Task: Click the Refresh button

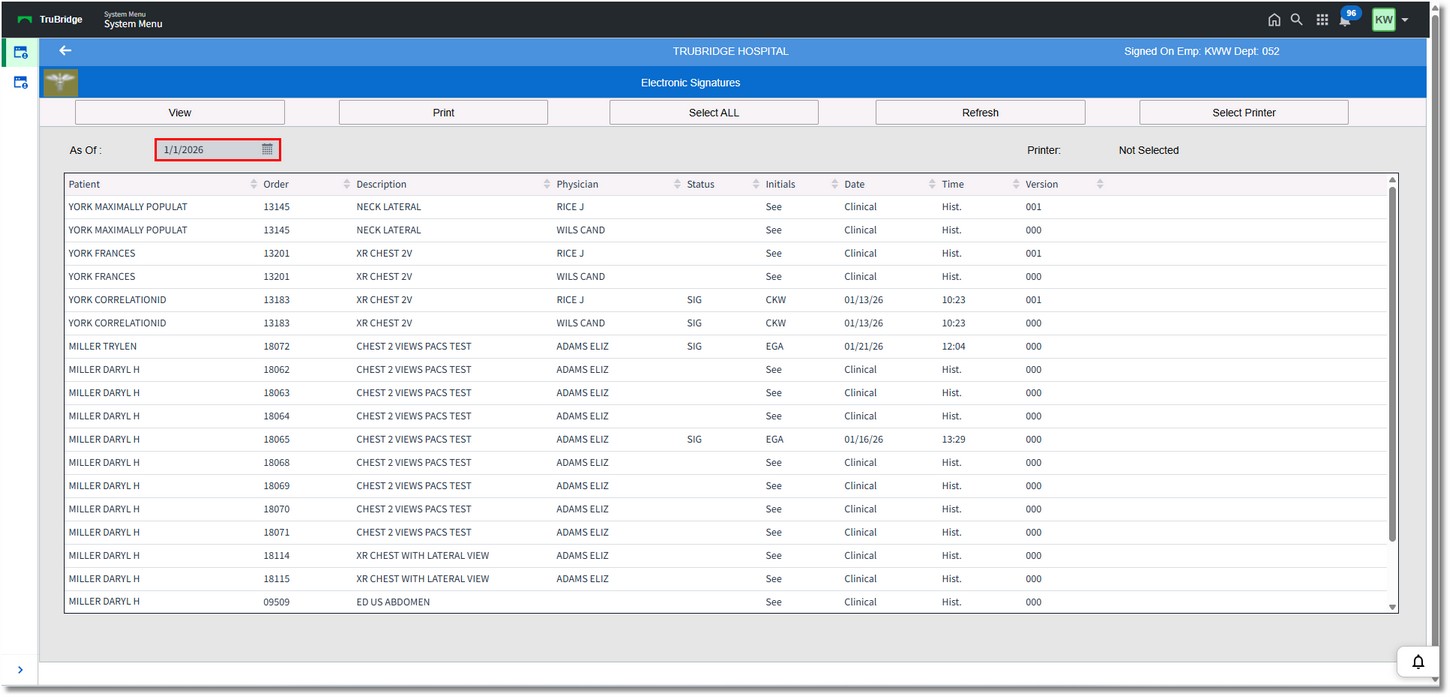Action: [979, 111]
